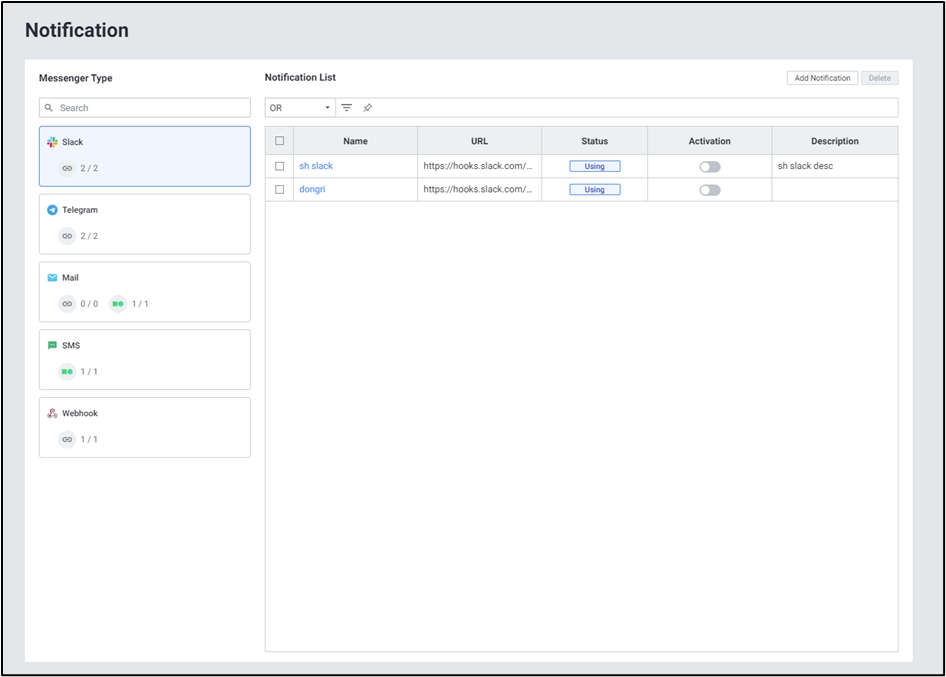Click the SMS chat bubble icon
This screenshot has width=946, height=677.
coord(52,346)
